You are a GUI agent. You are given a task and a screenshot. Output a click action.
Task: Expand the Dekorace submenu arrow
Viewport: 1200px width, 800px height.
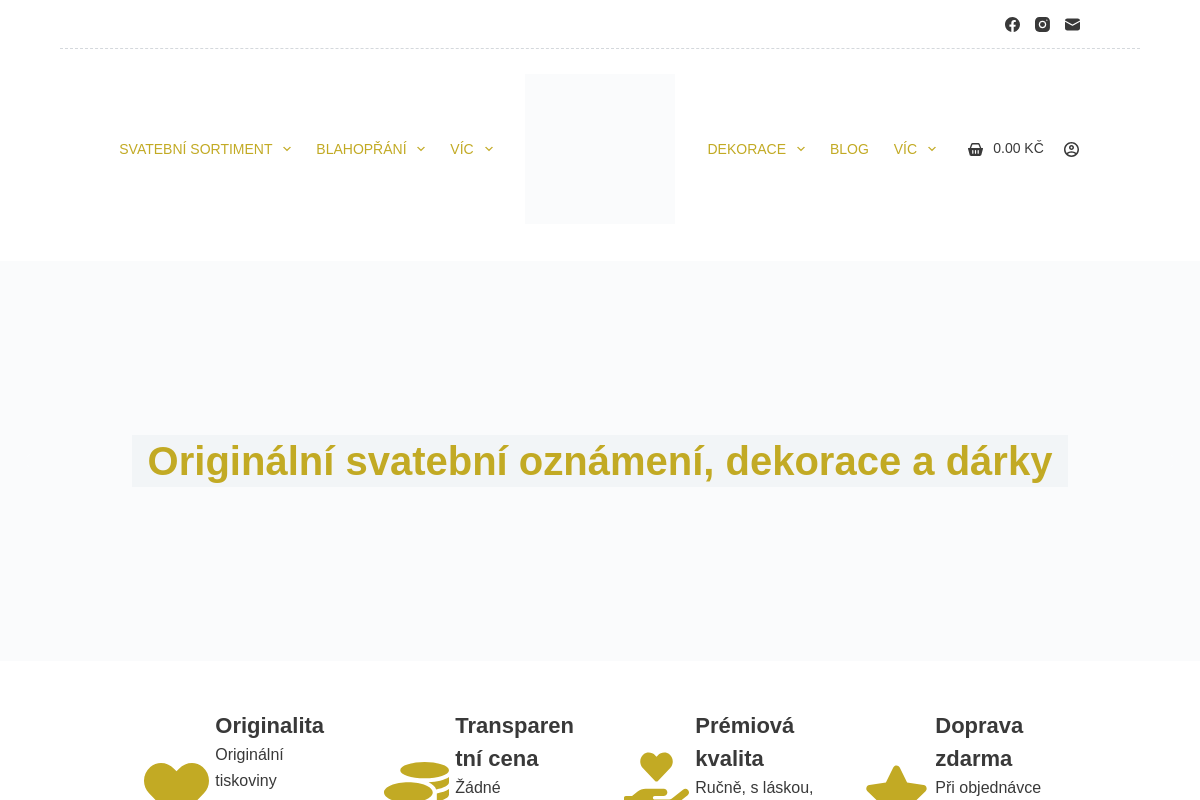pyautogui.click(x=801, y=149)
